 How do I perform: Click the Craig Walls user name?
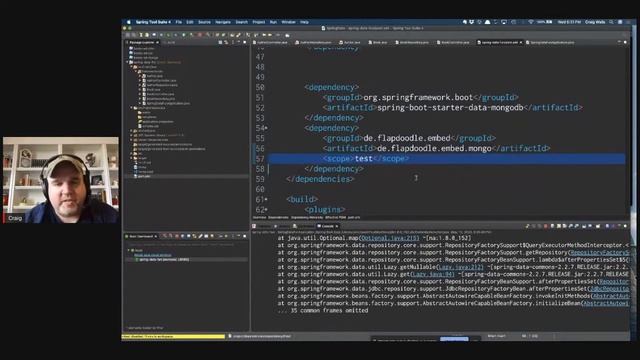click(x=595, y=22)
